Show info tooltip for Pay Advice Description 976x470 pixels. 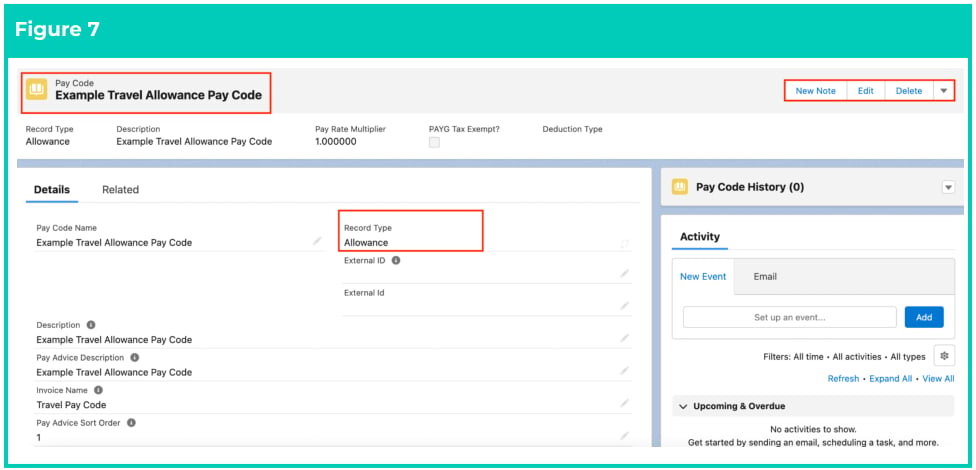point(134,357)
